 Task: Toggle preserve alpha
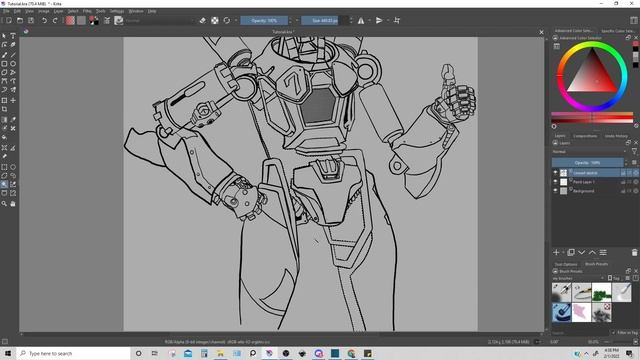pos(215,20)
